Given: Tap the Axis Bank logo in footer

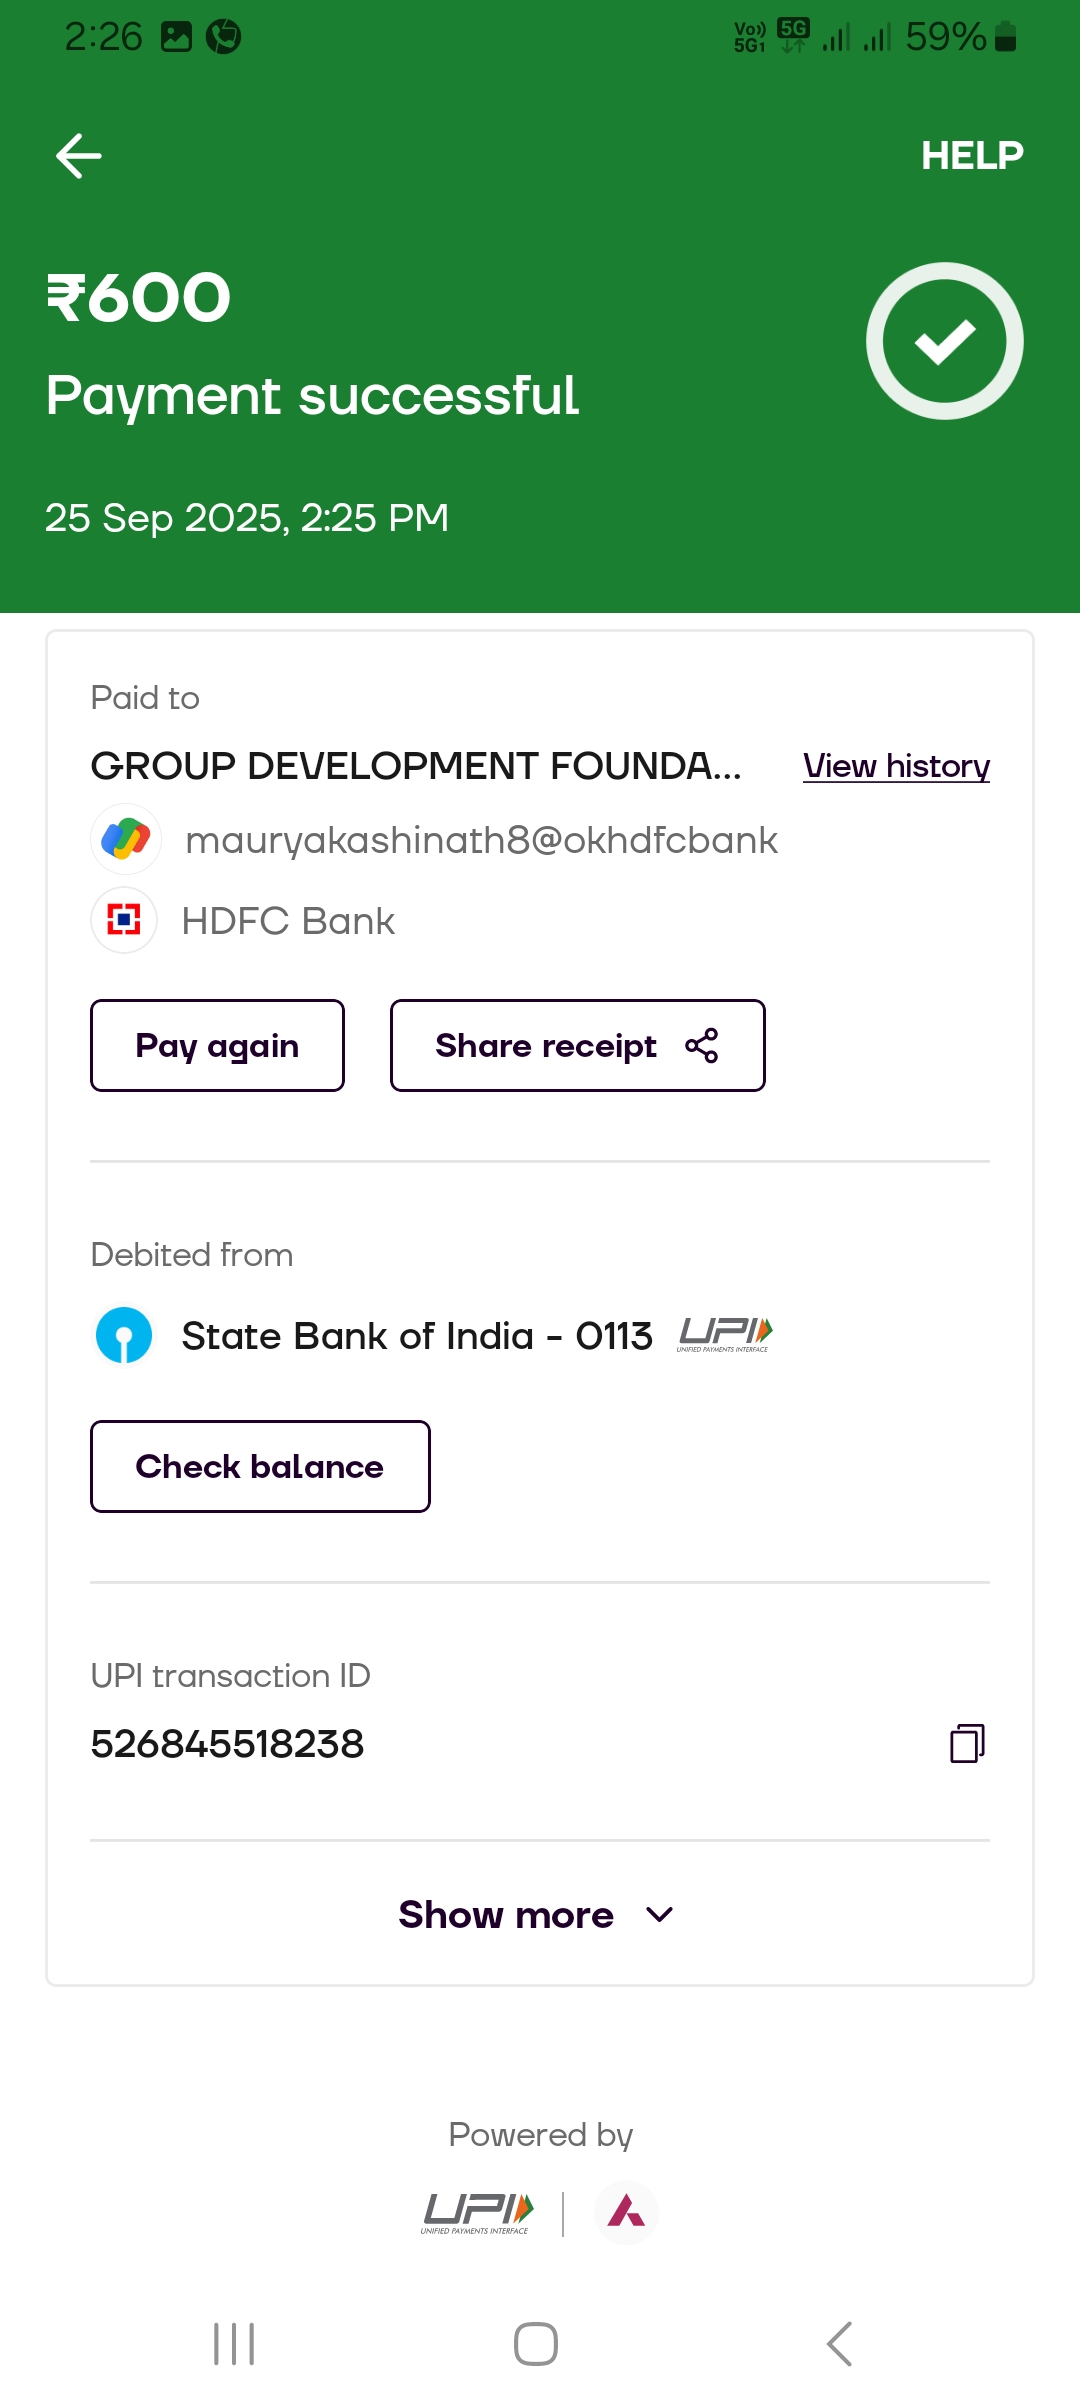Looking at the screenshot, I should [x=626, y=2212].
